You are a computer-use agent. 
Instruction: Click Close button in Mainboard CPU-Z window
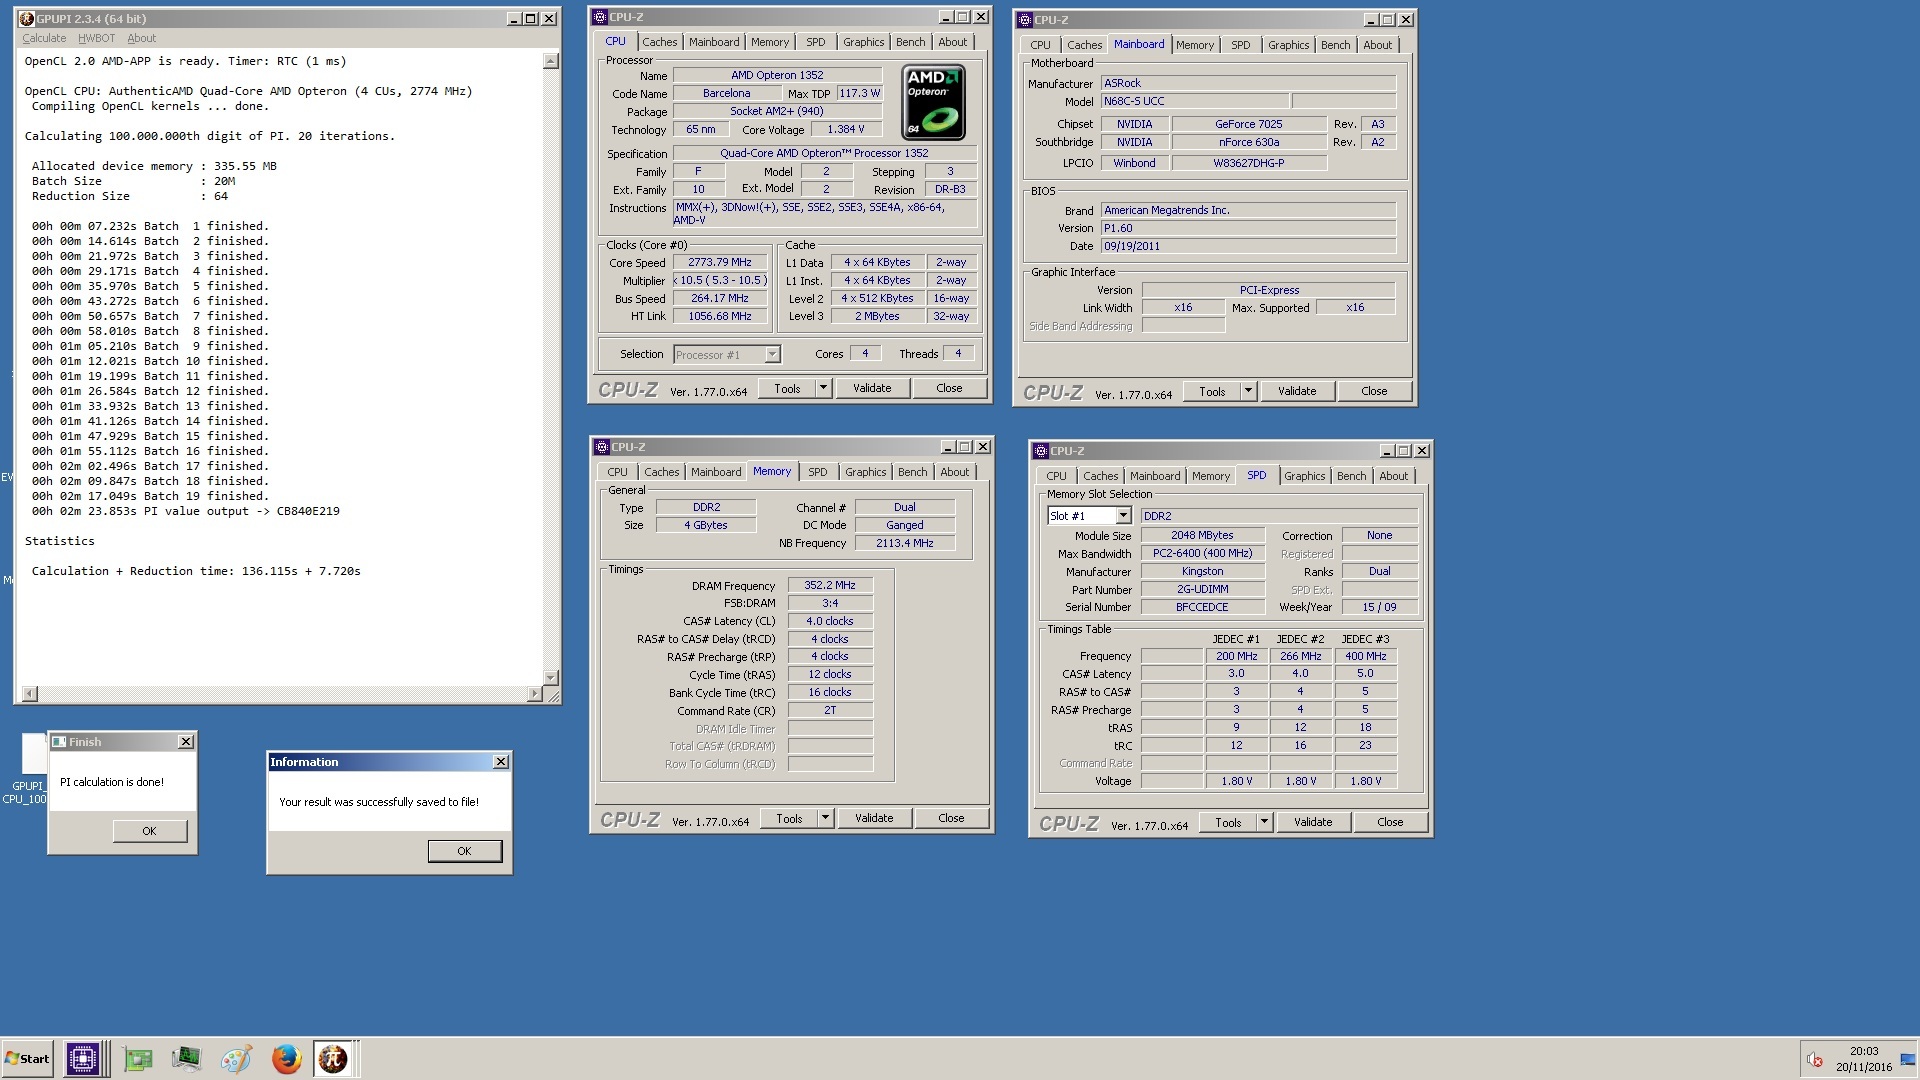(x=1374, y=391)
